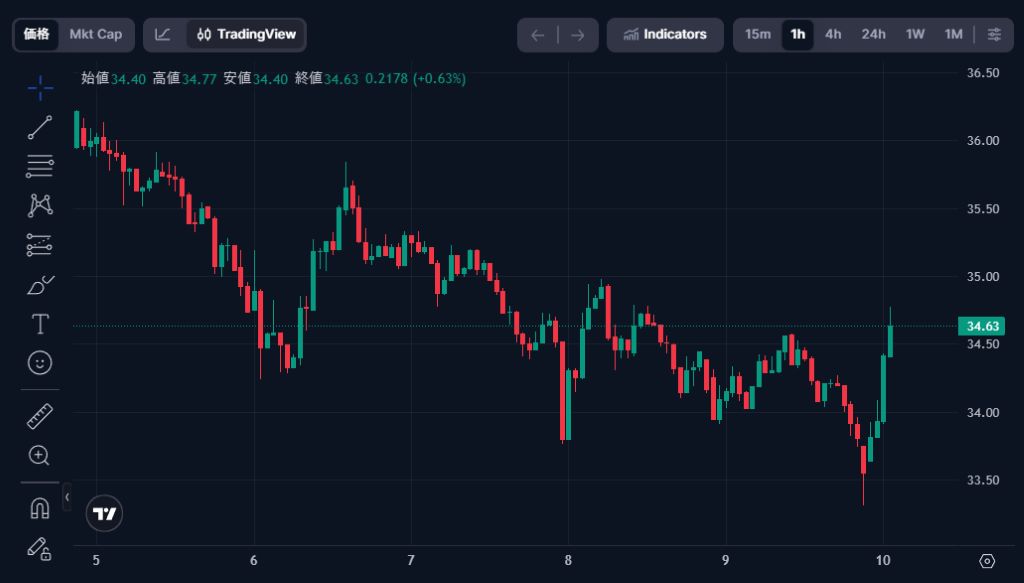Toggle magnet mode for drawings
1024x583 pixels.
40,508
